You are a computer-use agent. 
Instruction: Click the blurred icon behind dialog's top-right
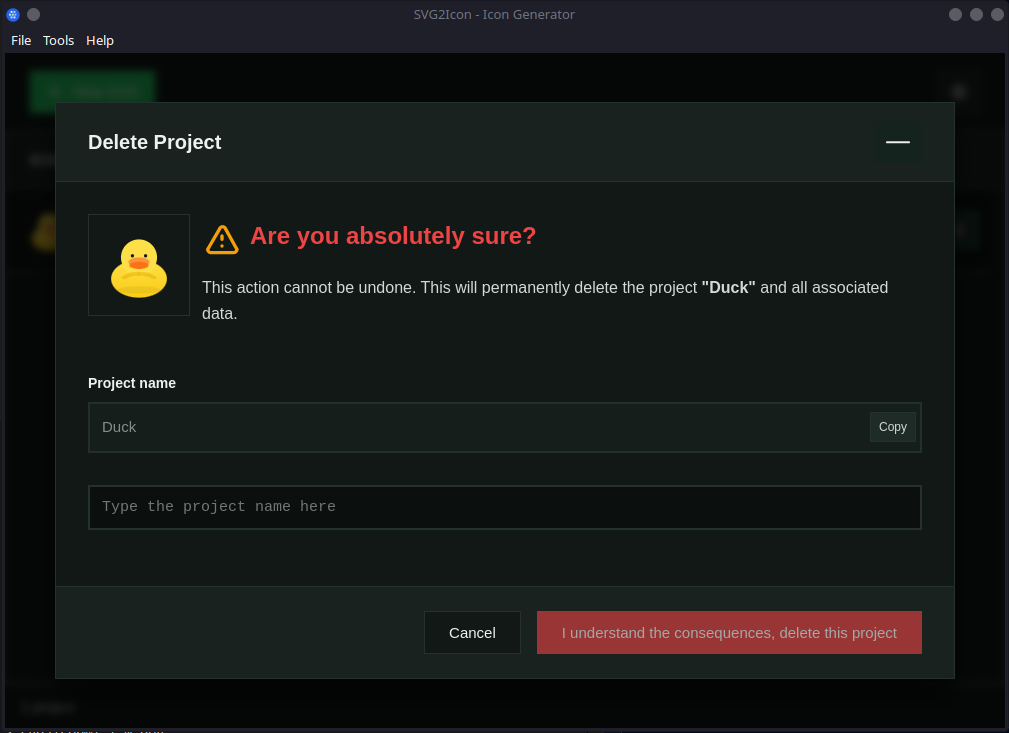(959, 91)
